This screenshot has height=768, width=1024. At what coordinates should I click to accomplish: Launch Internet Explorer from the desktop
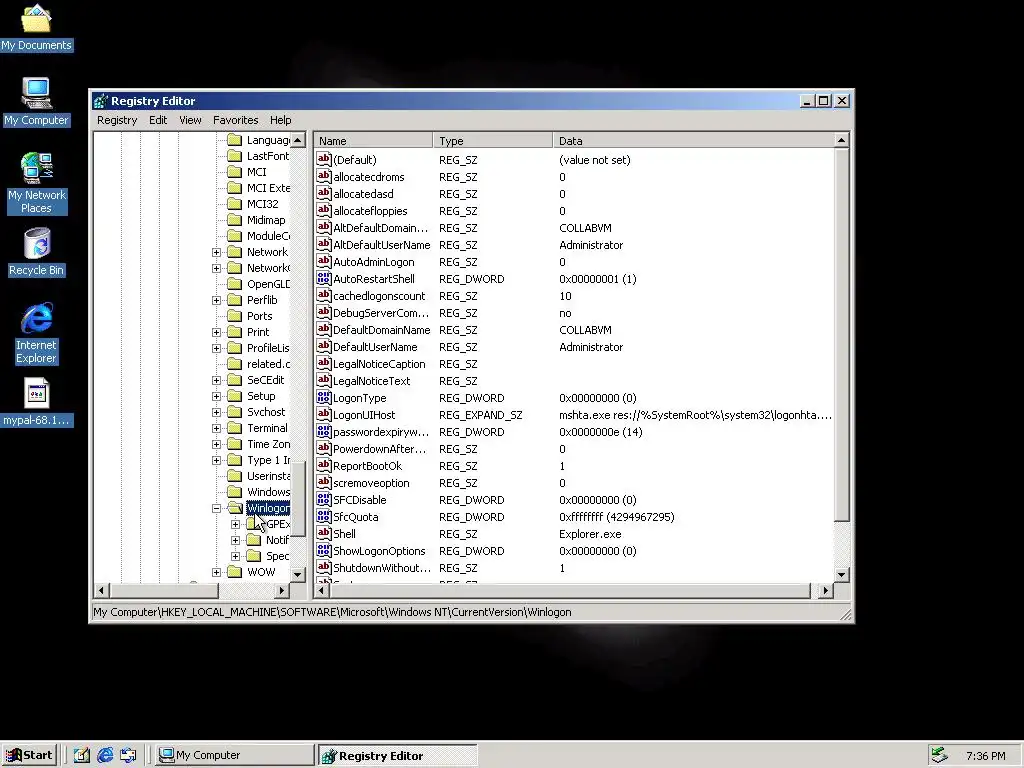coord(37,332)
